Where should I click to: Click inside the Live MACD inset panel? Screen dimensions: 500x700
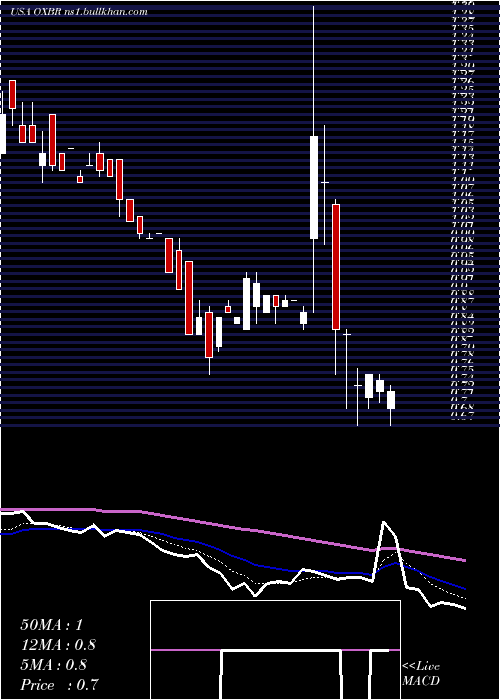point(275,650)
